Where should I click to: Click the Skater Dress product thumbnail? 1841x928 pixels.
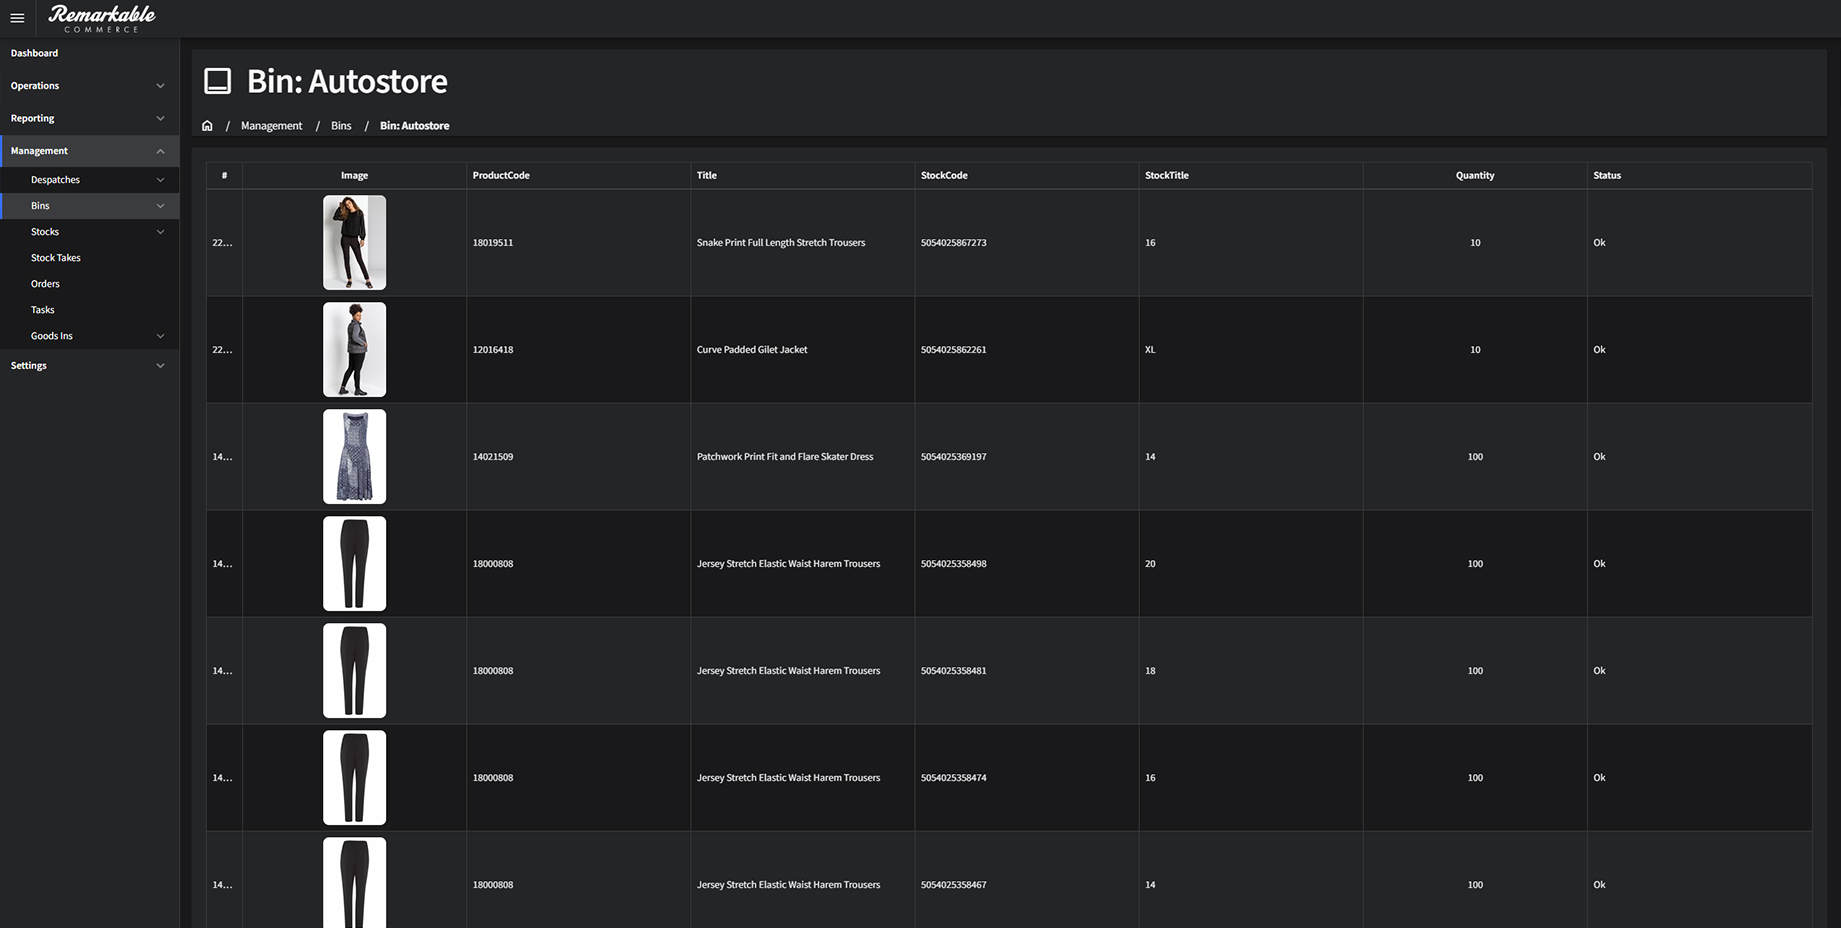click(354, 456)
